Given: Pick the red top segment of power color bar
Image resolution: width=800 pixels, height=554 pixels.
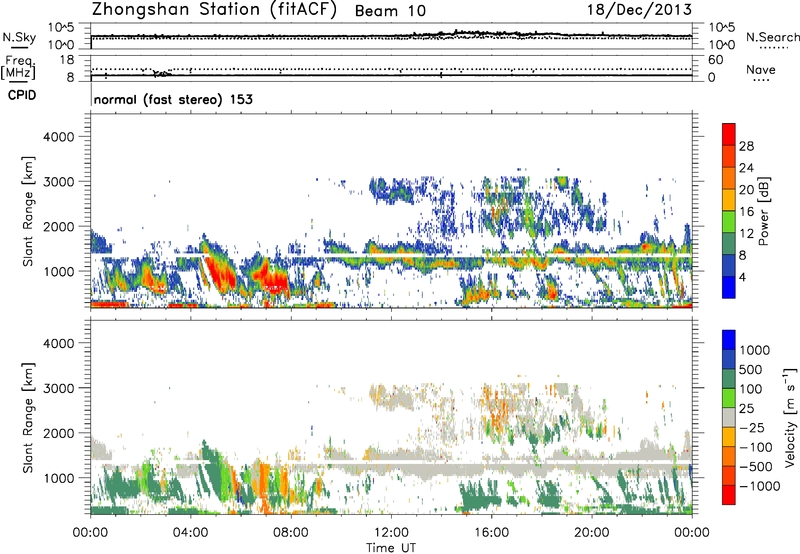Looking at the screenshot, I should click(x=729, y=134).
